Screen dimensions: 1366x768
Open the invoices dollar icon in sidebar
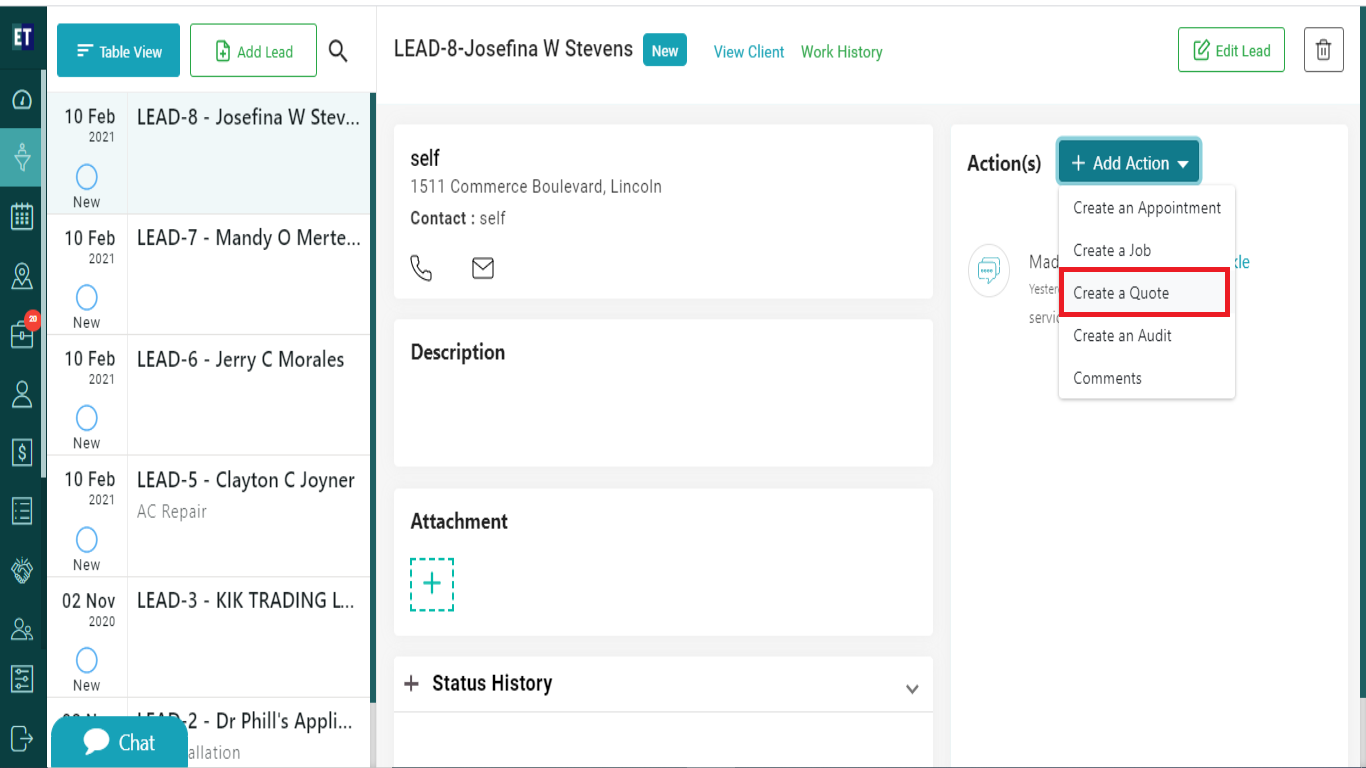[22, 452]
